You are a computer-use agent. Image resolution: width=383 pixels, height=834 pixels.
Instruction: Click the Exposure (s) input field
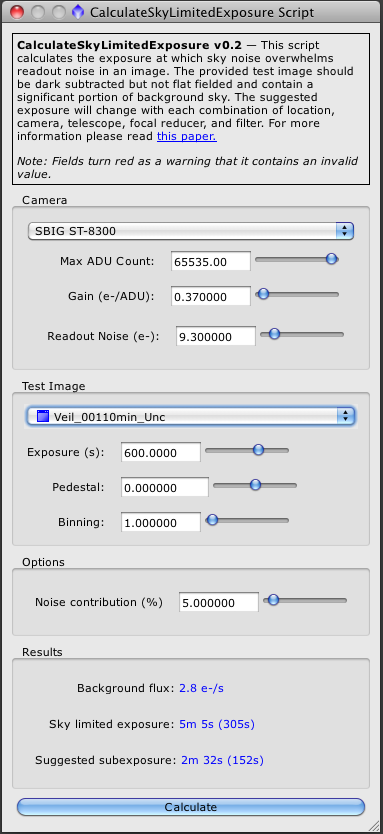(161, 453)
